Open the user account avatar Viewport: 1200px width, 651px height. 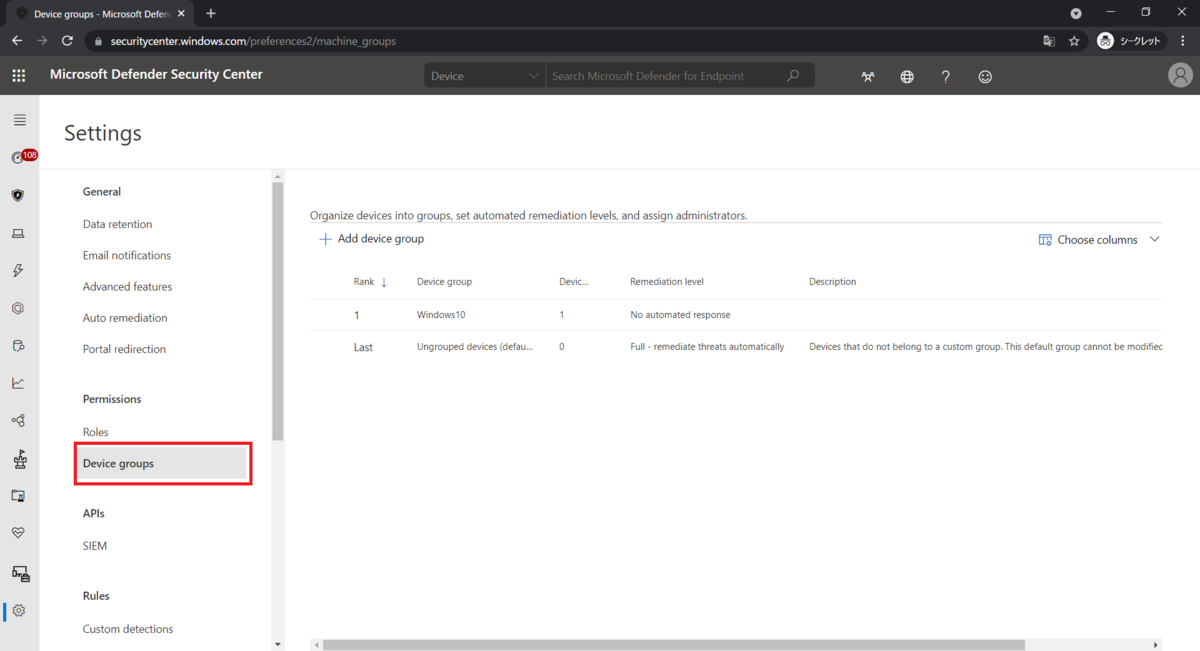[x=1180, y=76]
